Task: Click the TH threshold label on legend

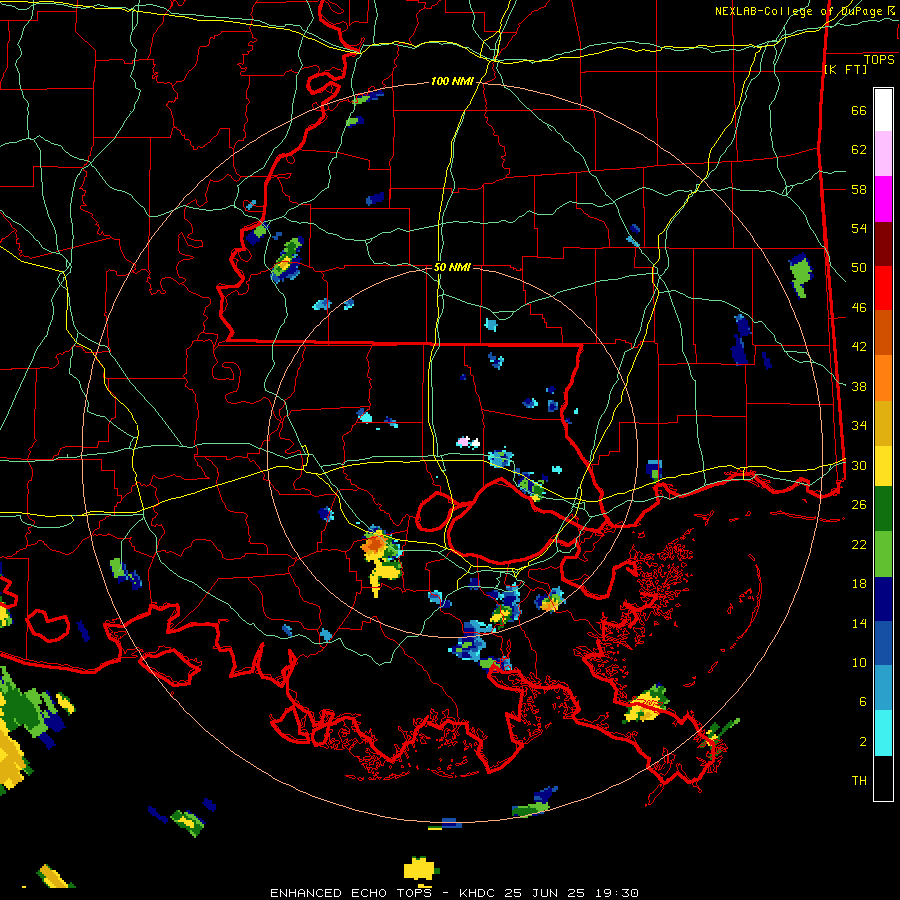Action: [x=859, y=781]
